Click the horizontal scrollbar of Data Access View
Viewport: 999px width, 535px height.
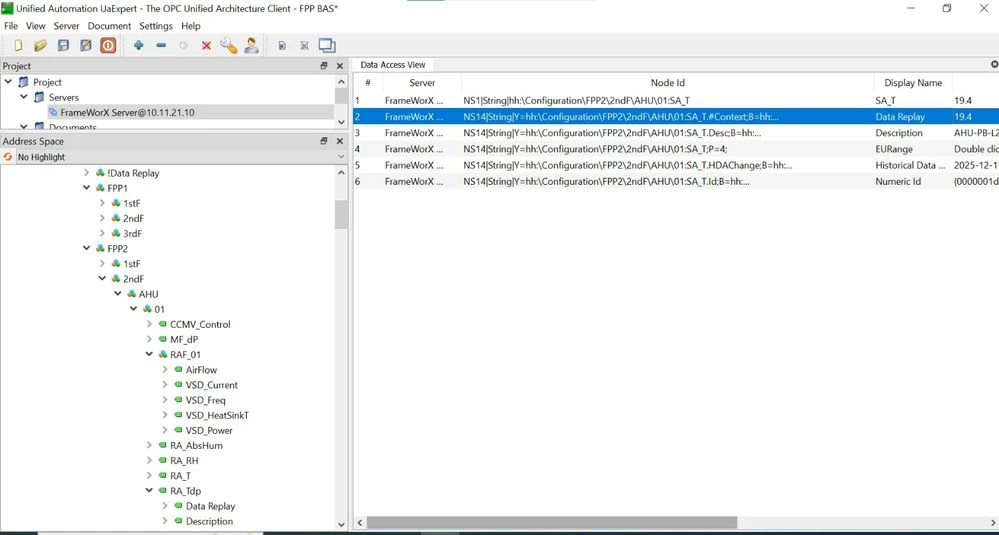[x=552, y=522]
